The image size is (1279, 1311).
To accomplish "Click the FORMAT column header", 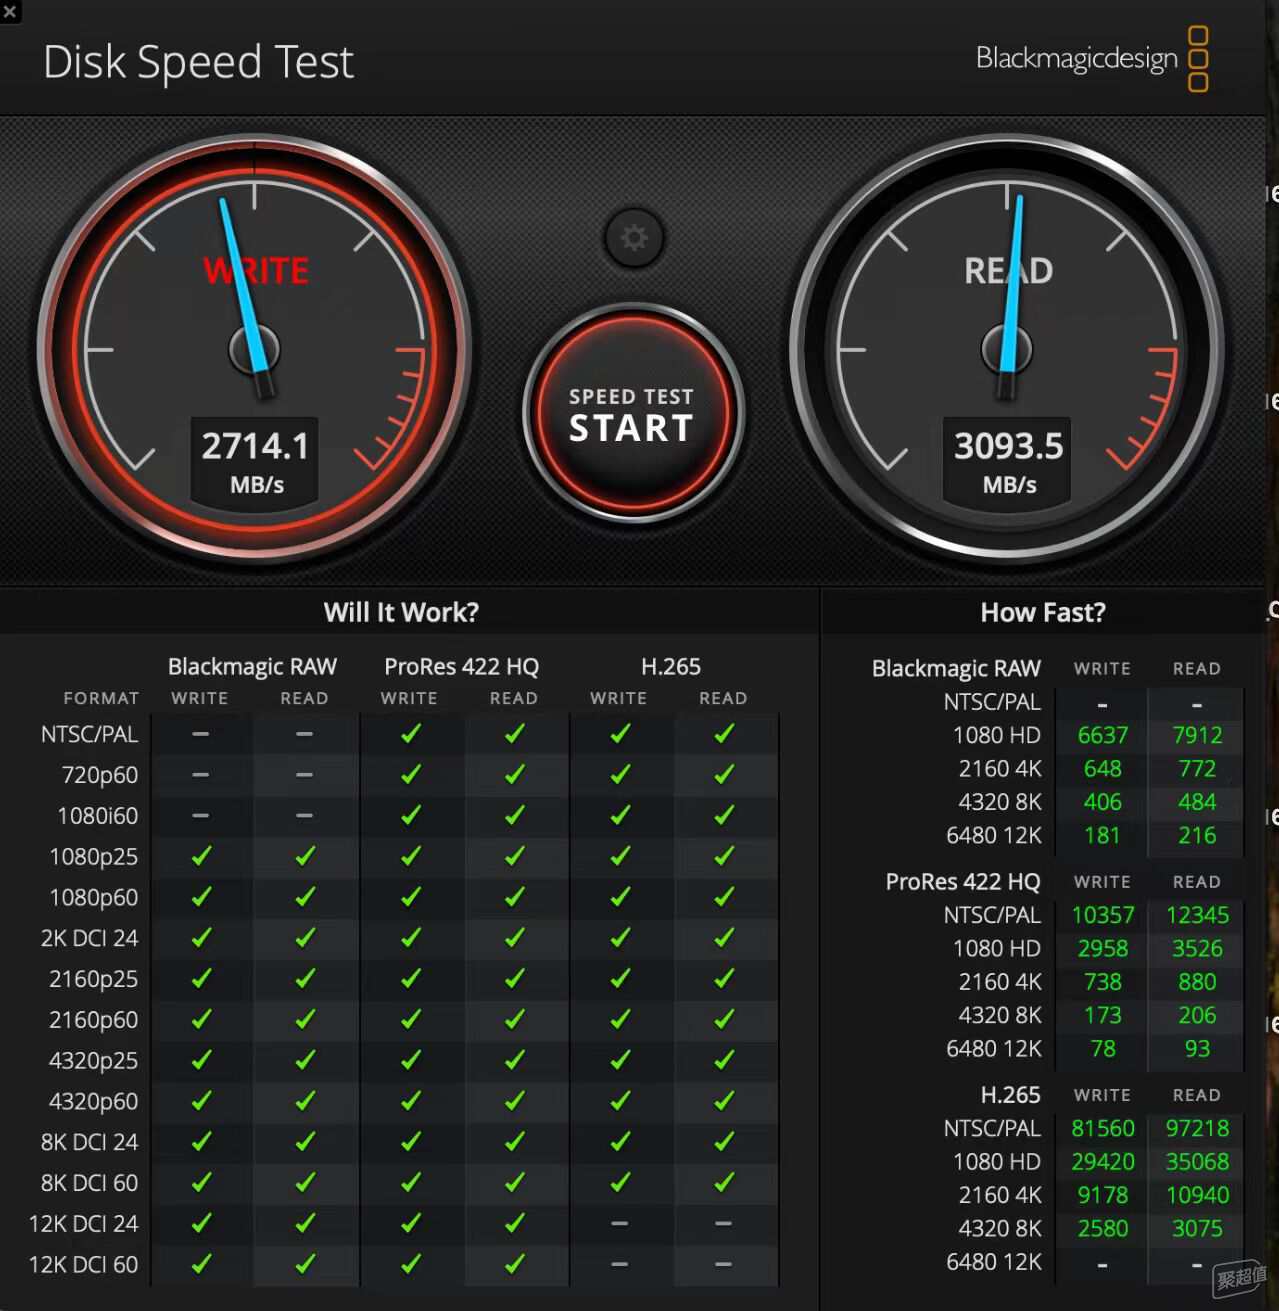I will pos(101,698).
